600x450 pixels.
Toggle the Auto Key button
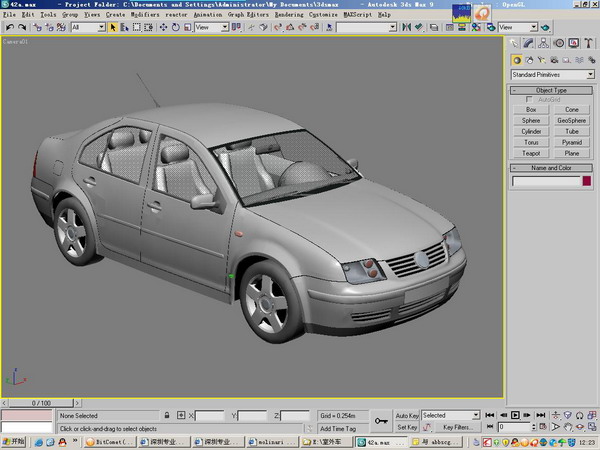coord(407,416)
